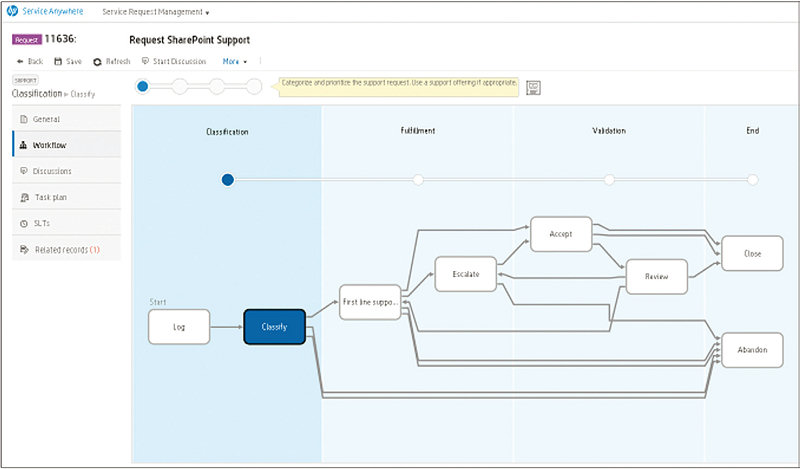Click the Refresh icon in toolbar

pos(97,61)
